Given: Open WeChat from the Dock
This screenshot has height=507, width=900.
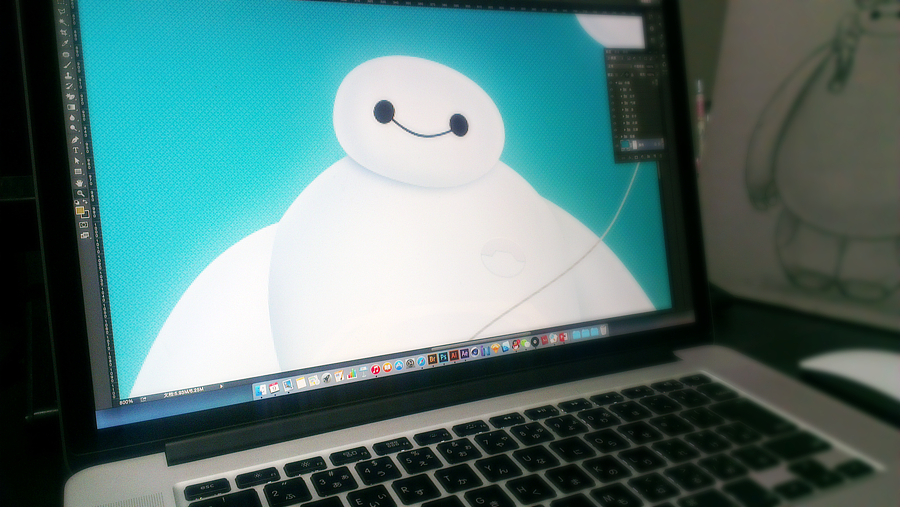Looking at the screenshot, I should pyautogui.click(x=525, y=343).
